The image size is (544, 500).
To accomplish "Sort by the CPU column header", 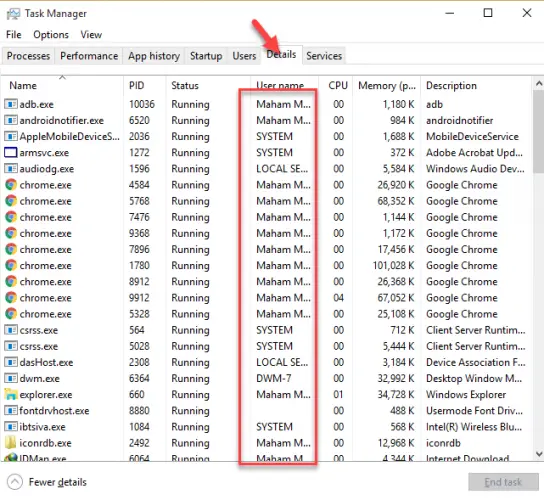I will 336,85.
